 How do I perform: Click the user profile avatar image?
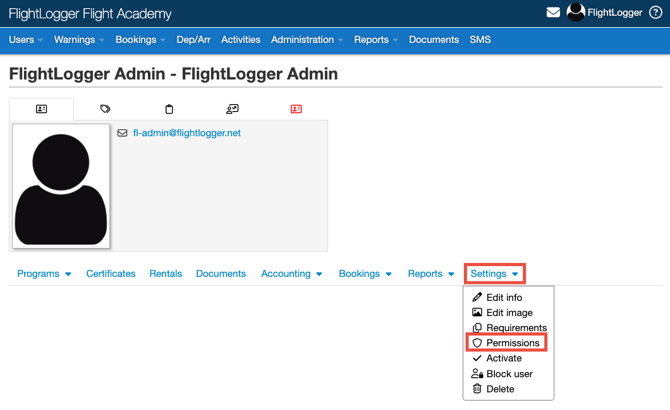pos(61,187)
